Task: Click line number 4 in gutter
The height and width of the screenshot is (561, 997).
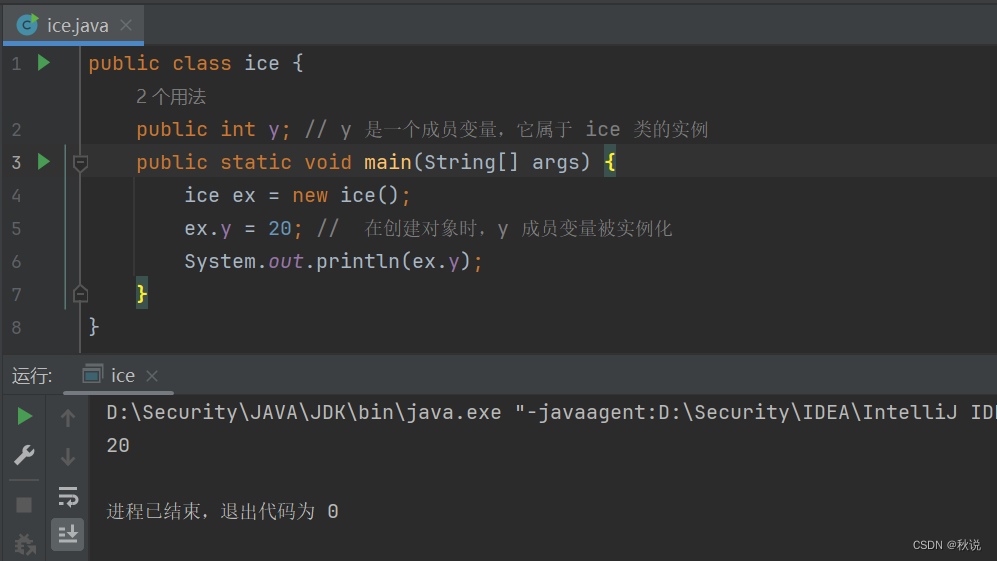Action: click(17, 195)
